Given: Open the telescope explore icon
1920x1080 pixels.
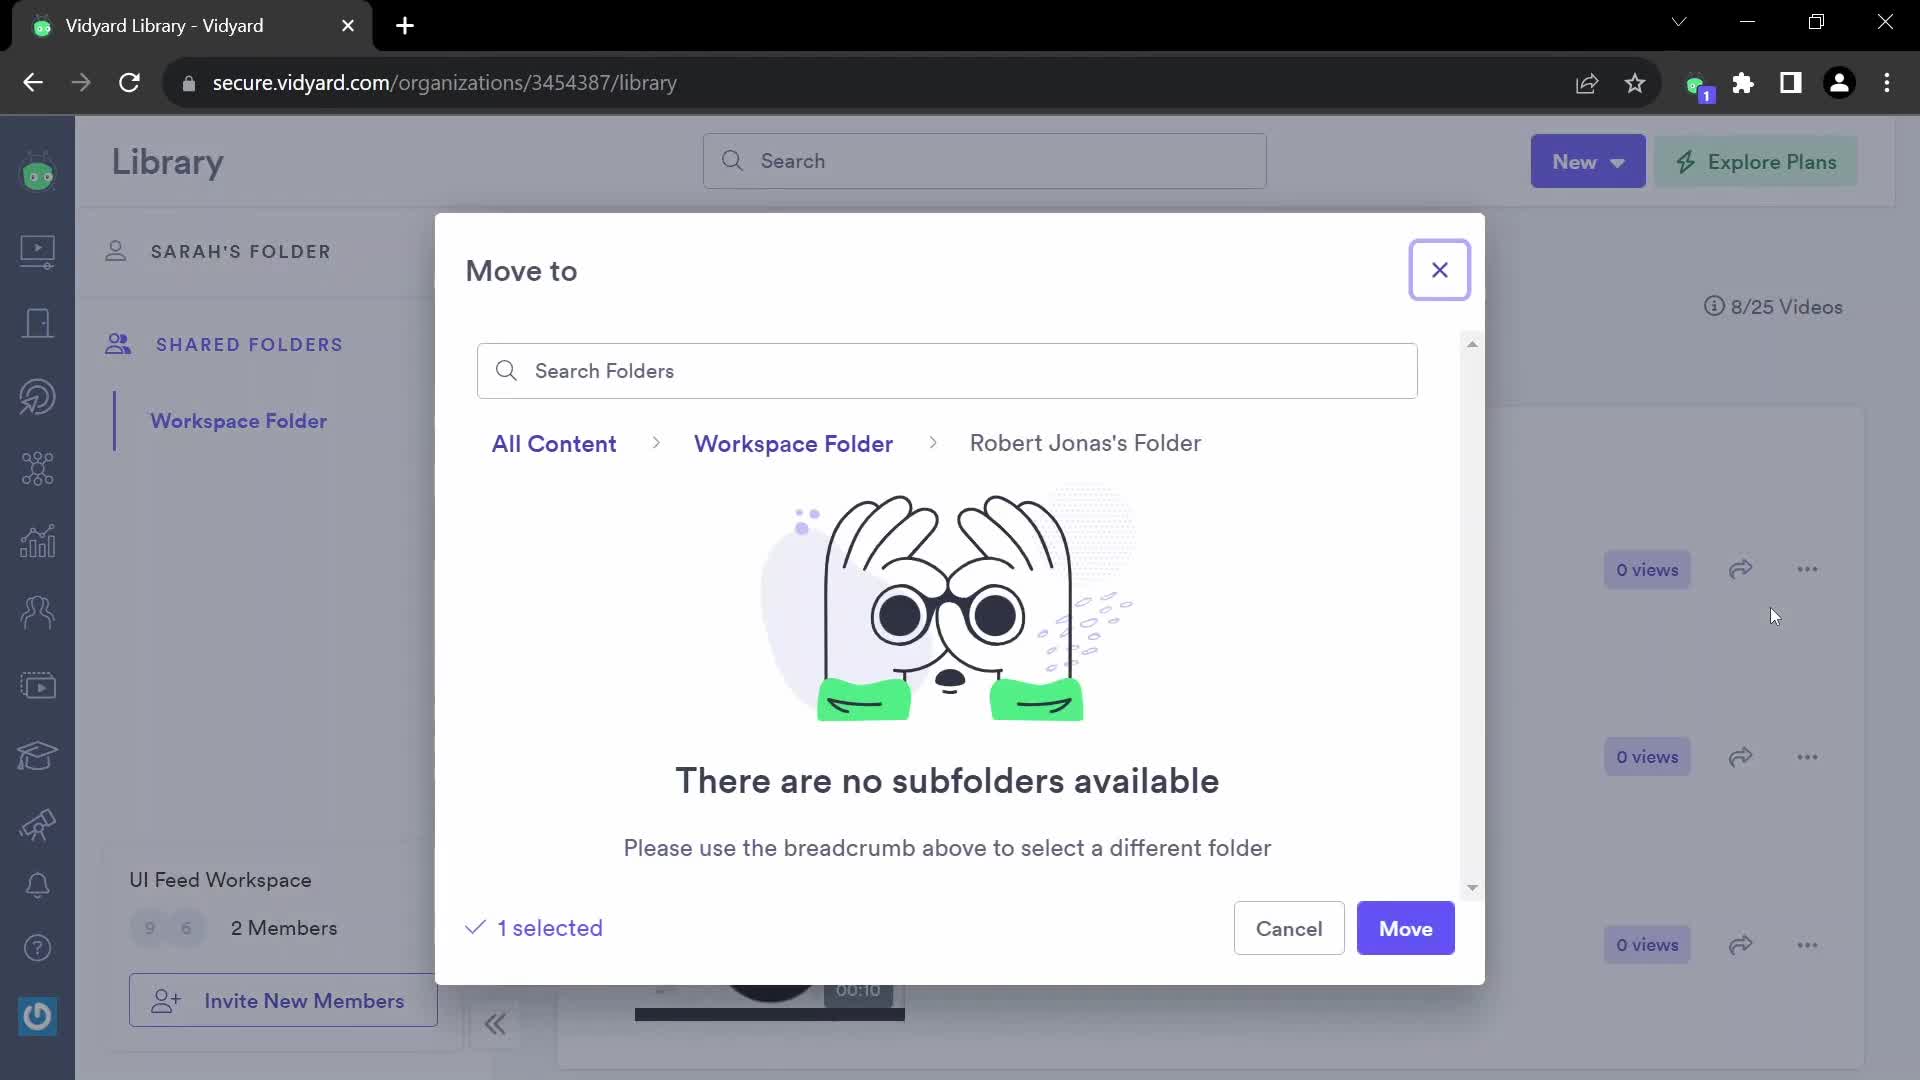Looking at the screenshot, I should (x=38, y=825).
